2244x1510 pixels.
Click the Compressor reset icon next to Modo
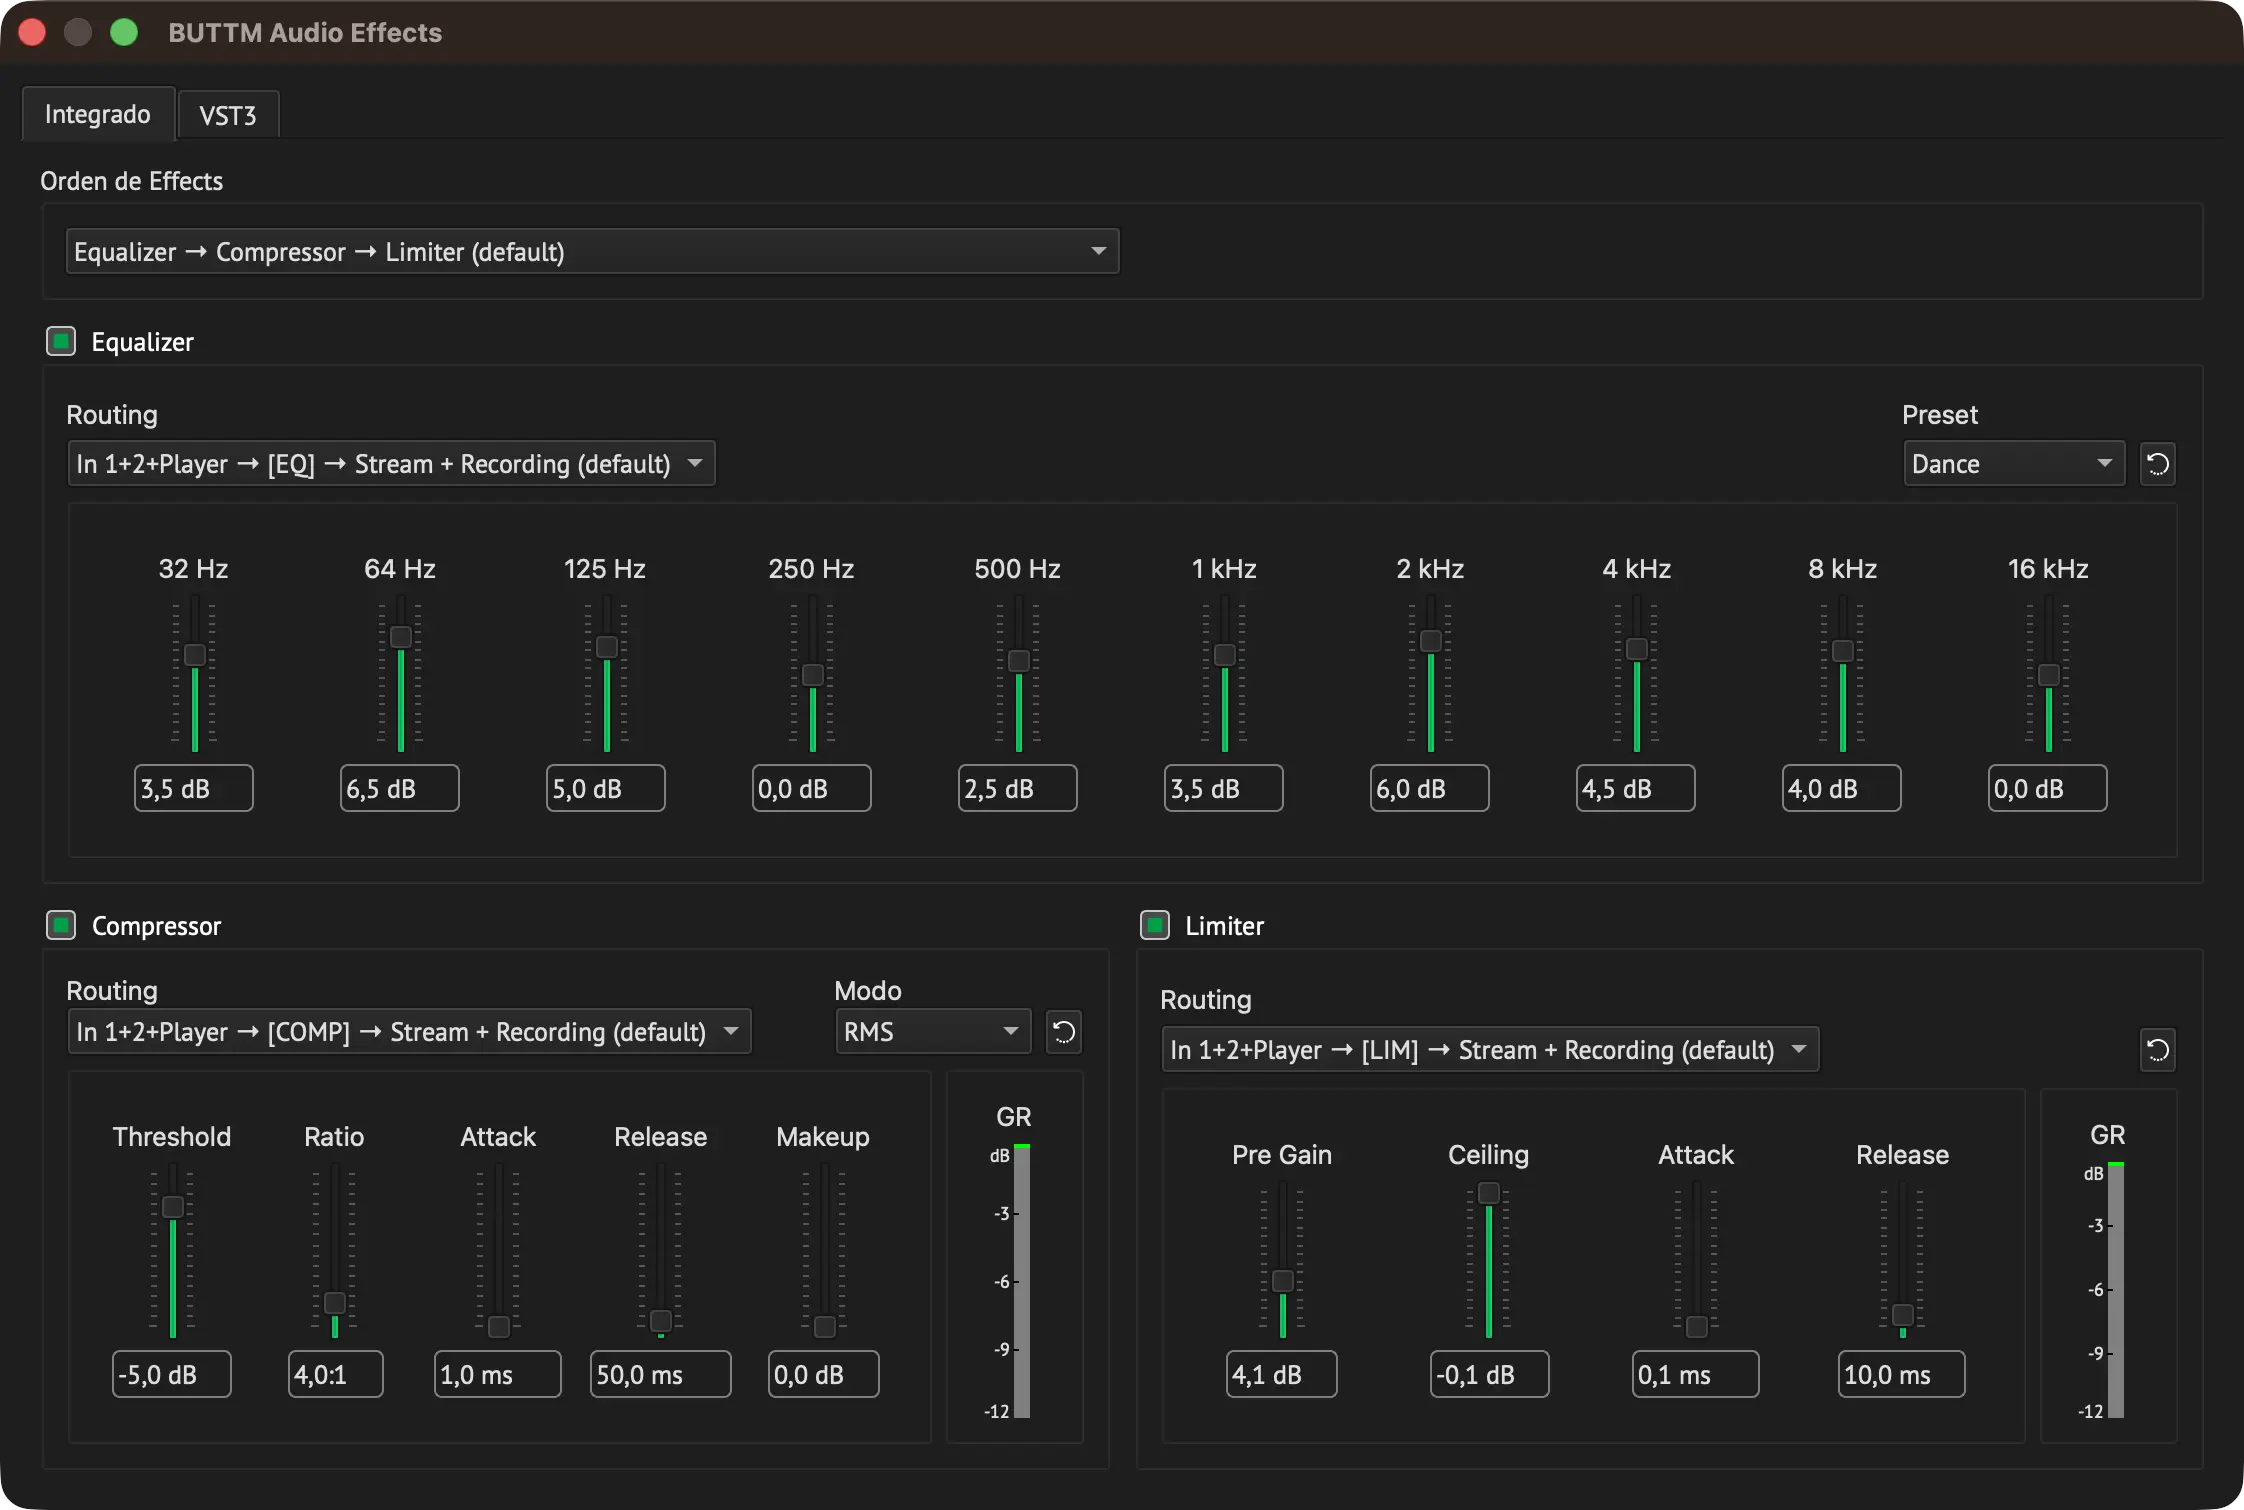tap(1063, 1032)
